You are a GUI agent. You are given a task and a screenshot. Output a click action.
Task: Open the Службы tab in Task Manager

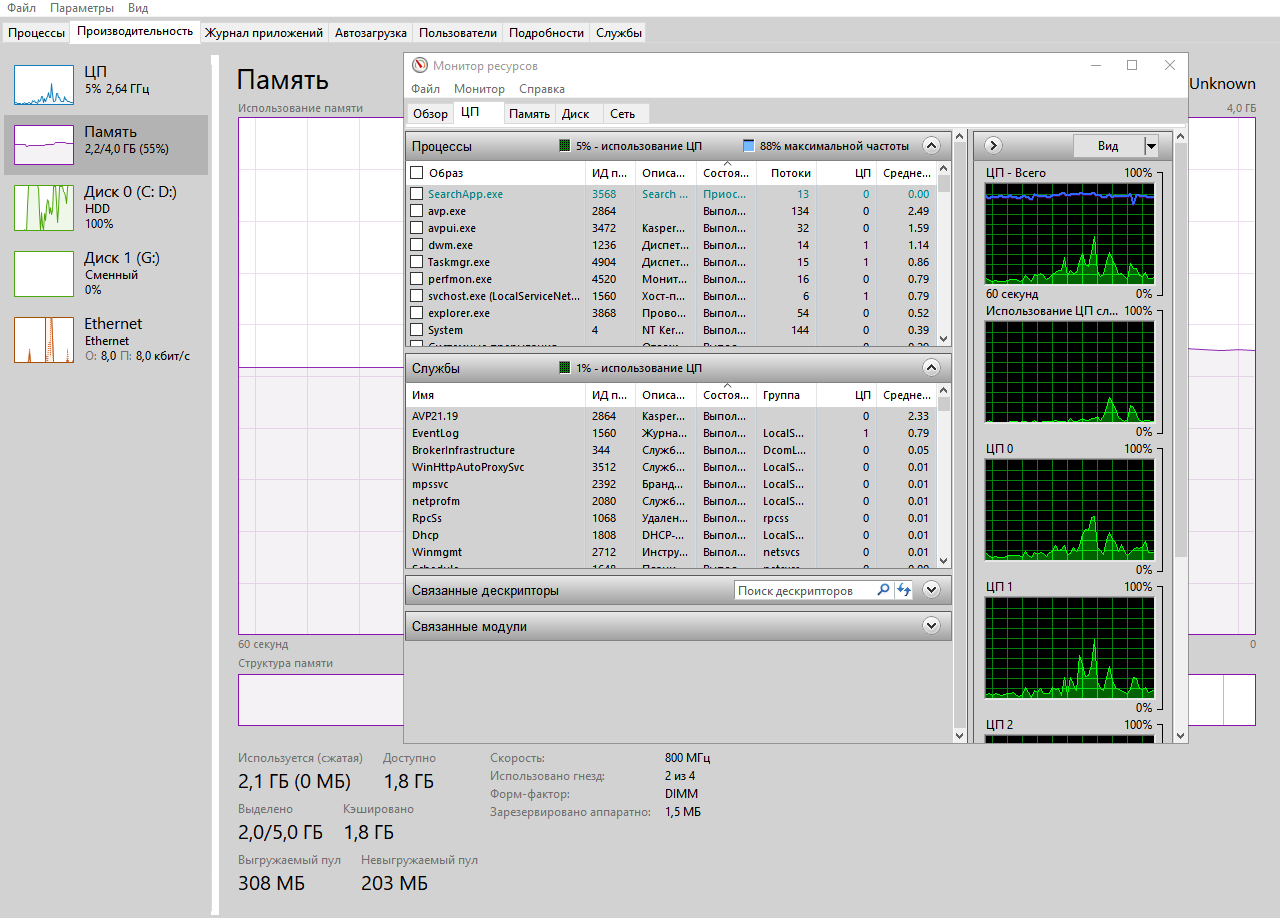pos(619,33)
